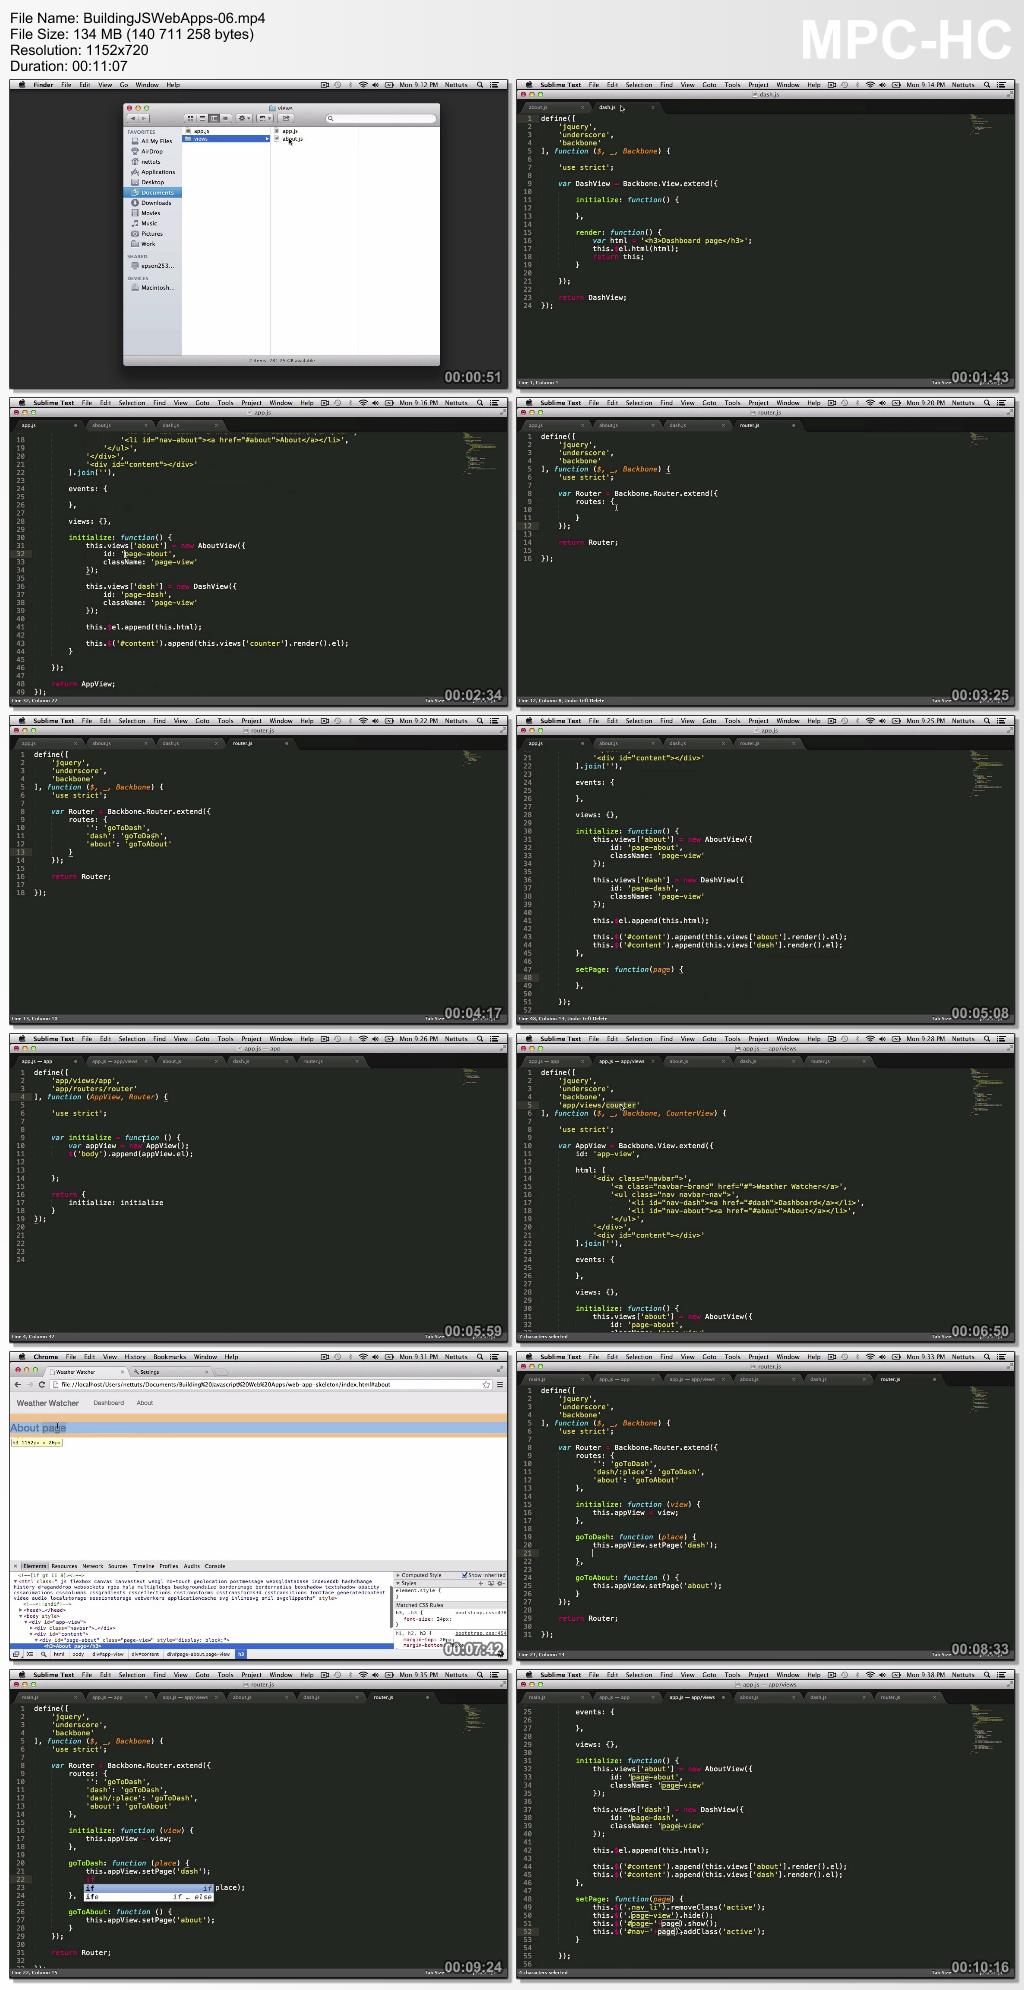1024x1990 pixels.
Task: Select Downloads in the Finder sidebar
Action: [x=152, y=203]
